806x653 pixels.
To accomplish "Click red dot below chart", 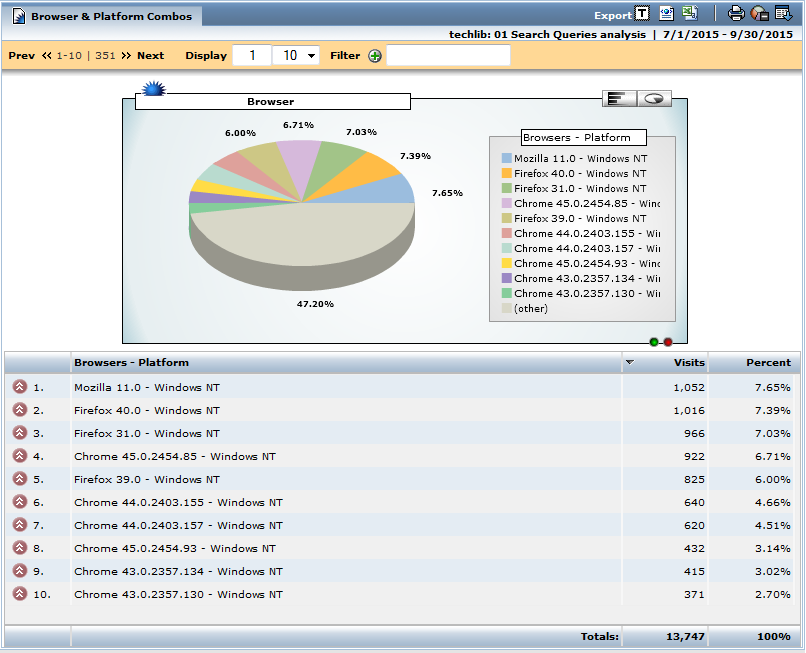I will coord(668,342).
